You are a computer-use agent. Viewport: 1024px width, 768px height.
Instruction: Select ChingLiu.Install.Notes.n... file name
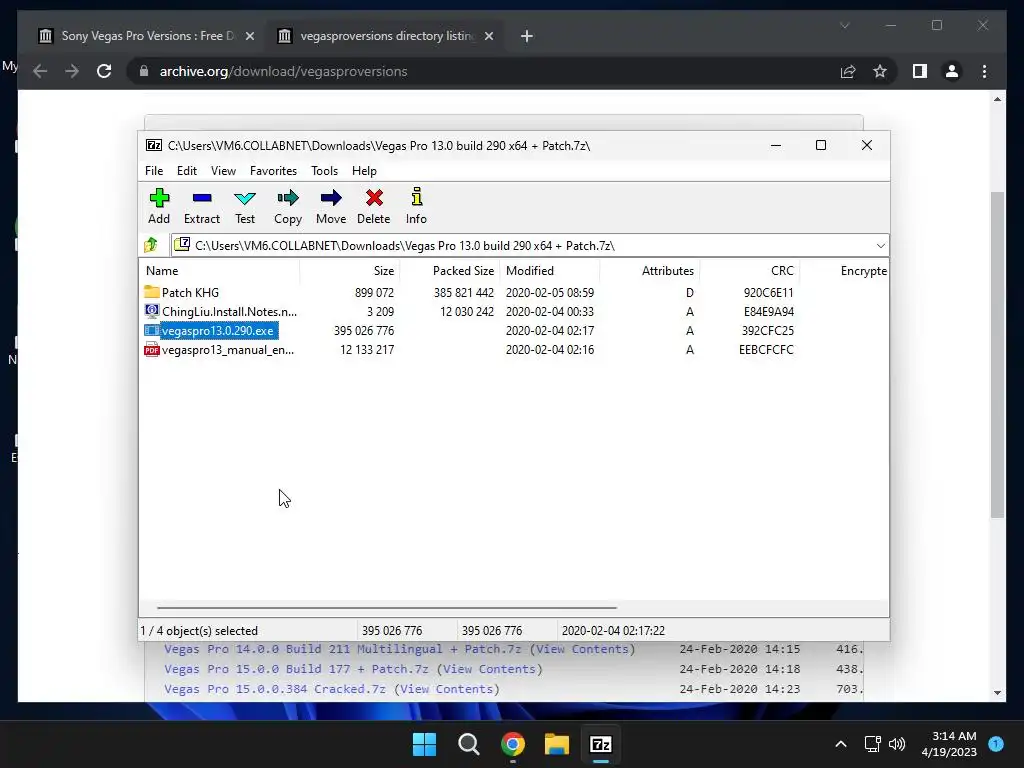coord(229,312)
